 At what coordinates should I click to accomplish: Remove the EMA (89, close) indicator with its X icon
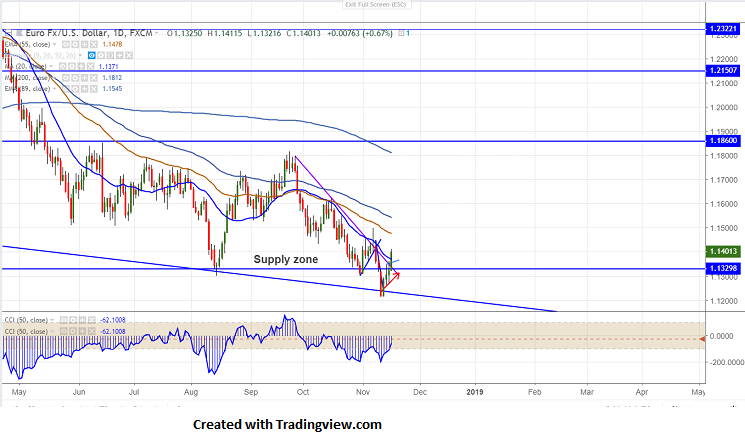click(94, 88)
